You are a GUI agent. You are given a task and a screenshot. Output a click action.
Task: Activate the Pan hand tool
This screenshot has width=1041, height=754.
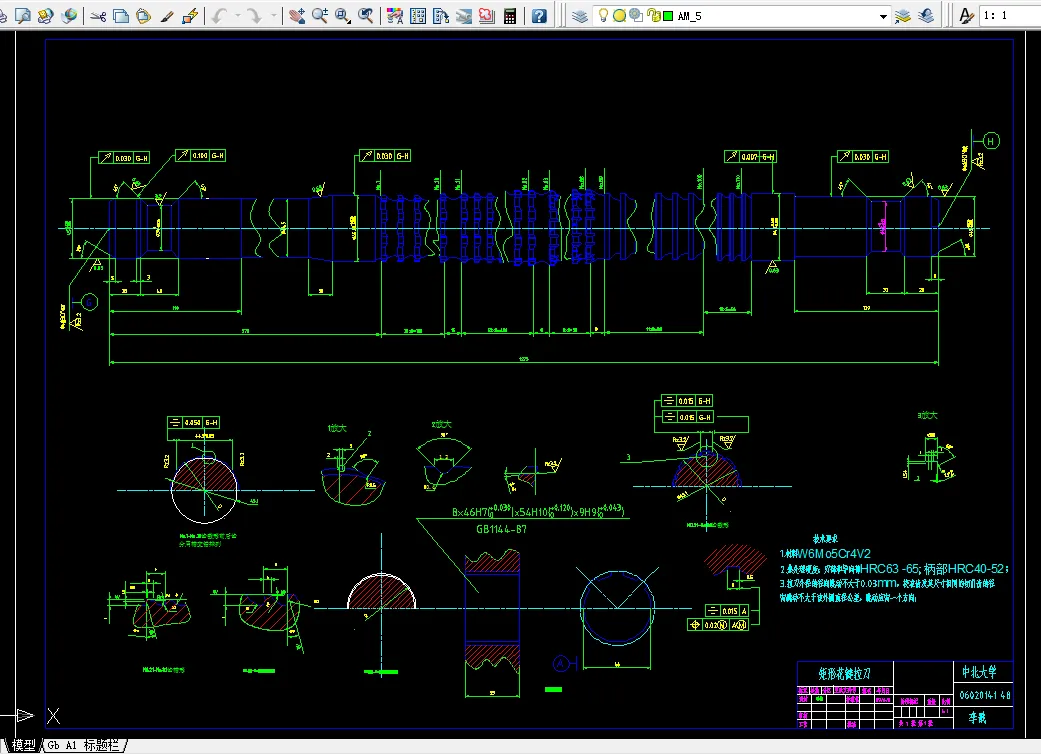[297, 16]
